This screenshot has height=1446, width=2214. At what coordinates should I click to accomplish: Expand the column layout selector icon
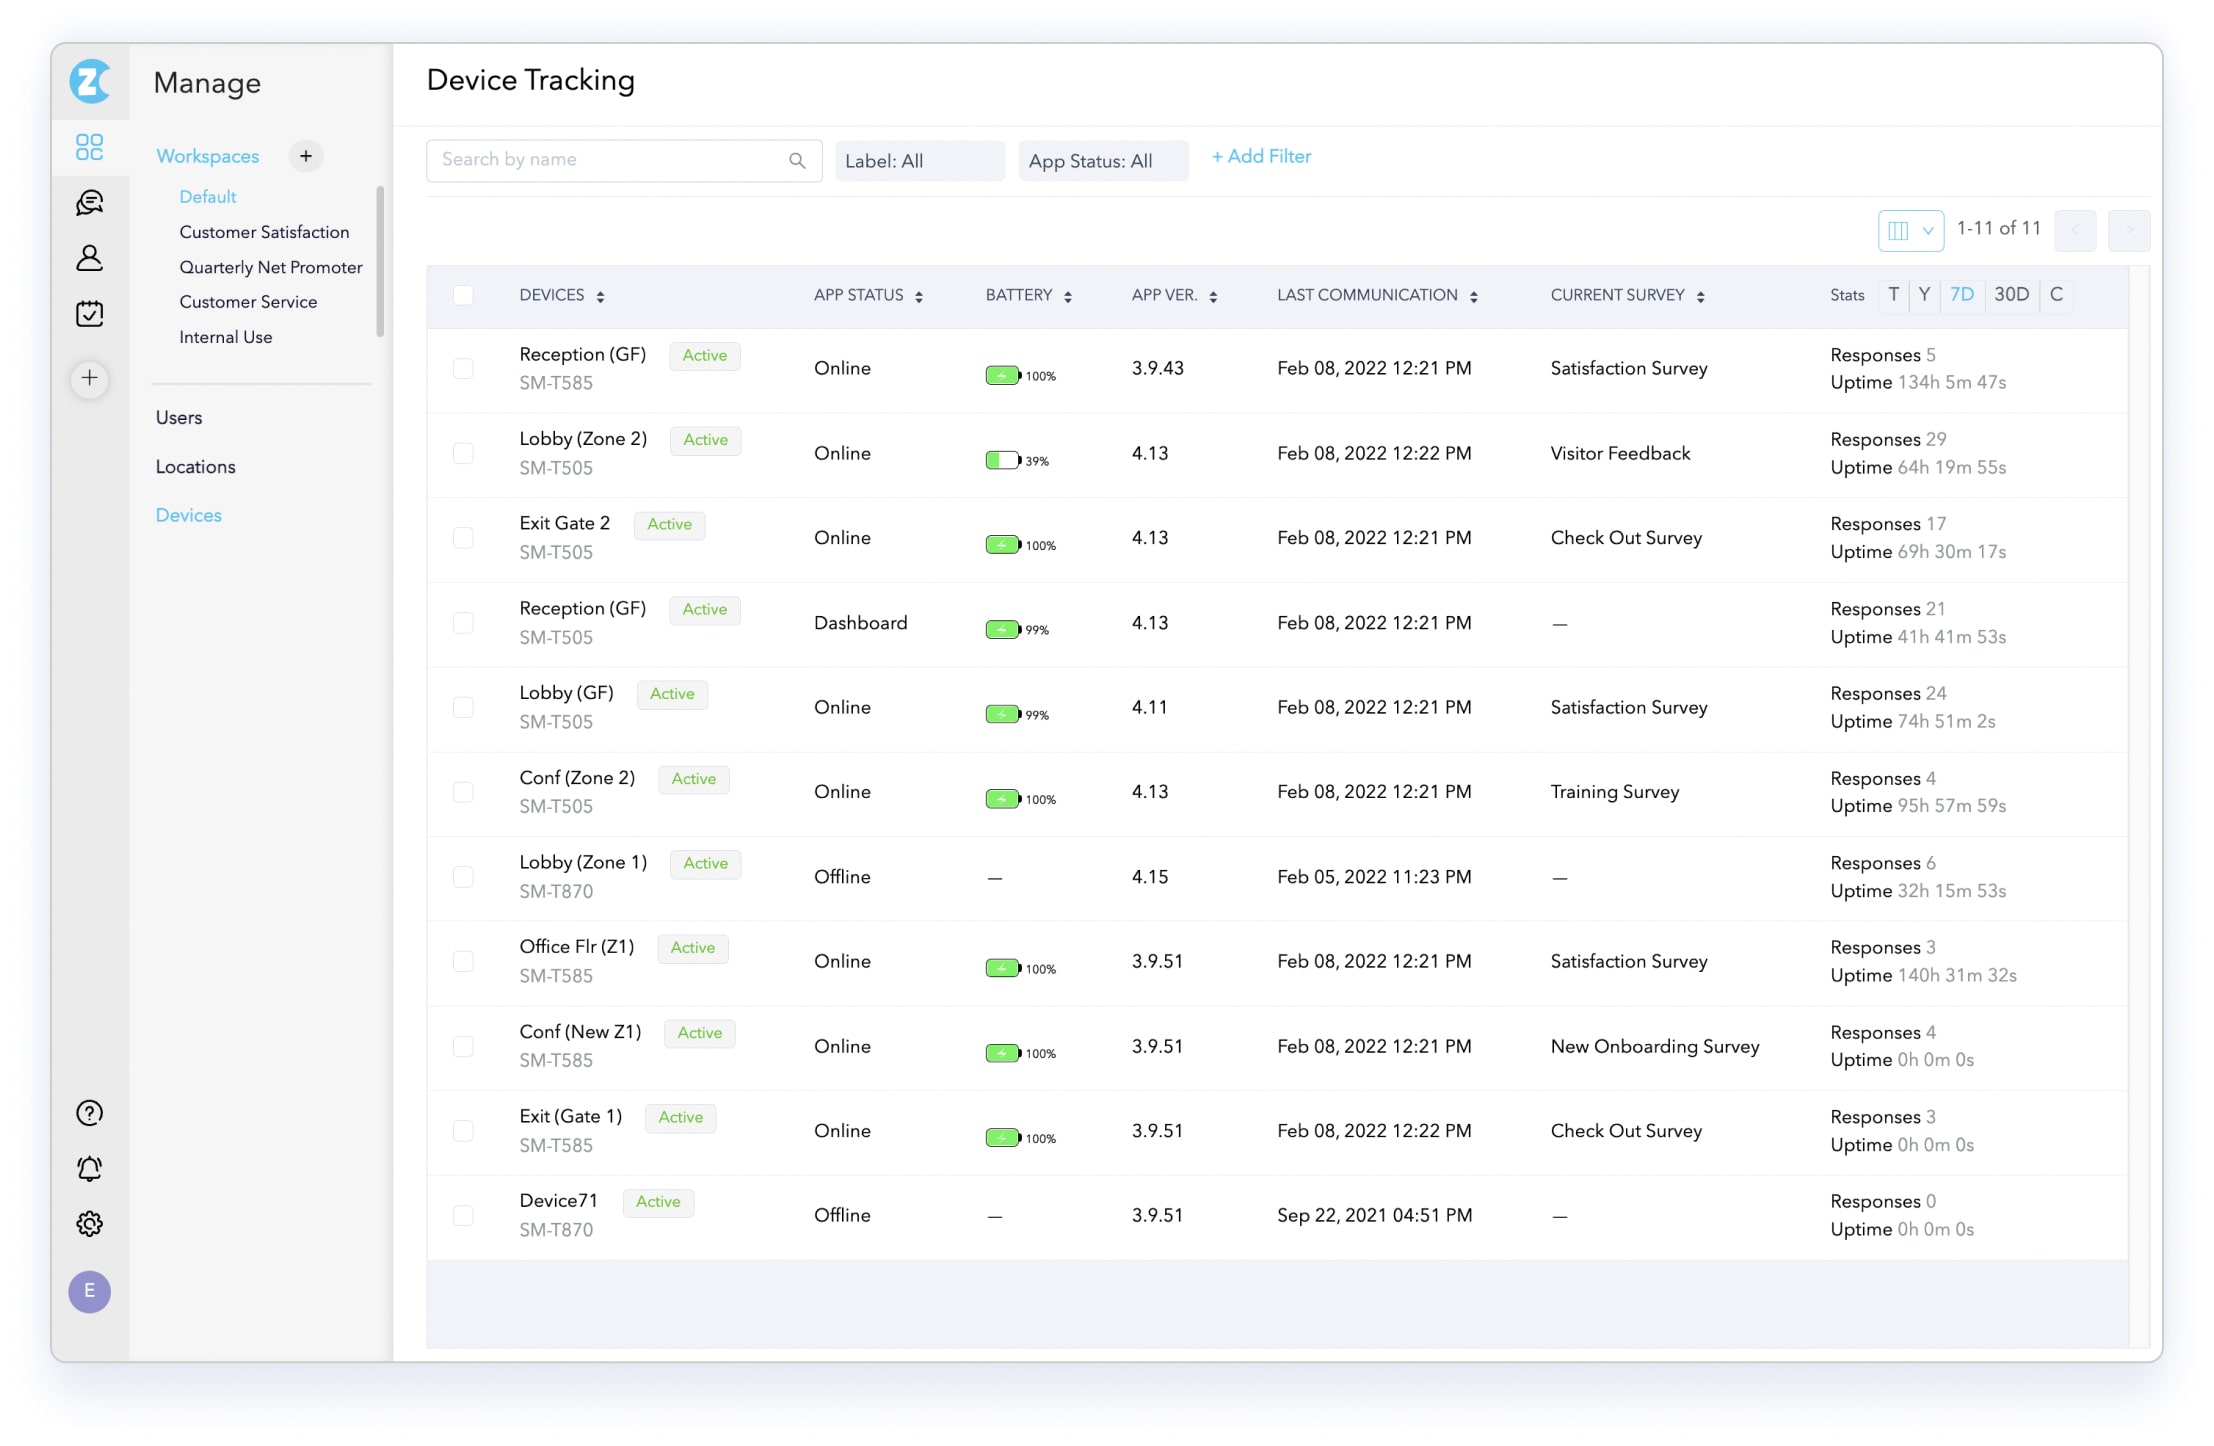click(1911, 228)
